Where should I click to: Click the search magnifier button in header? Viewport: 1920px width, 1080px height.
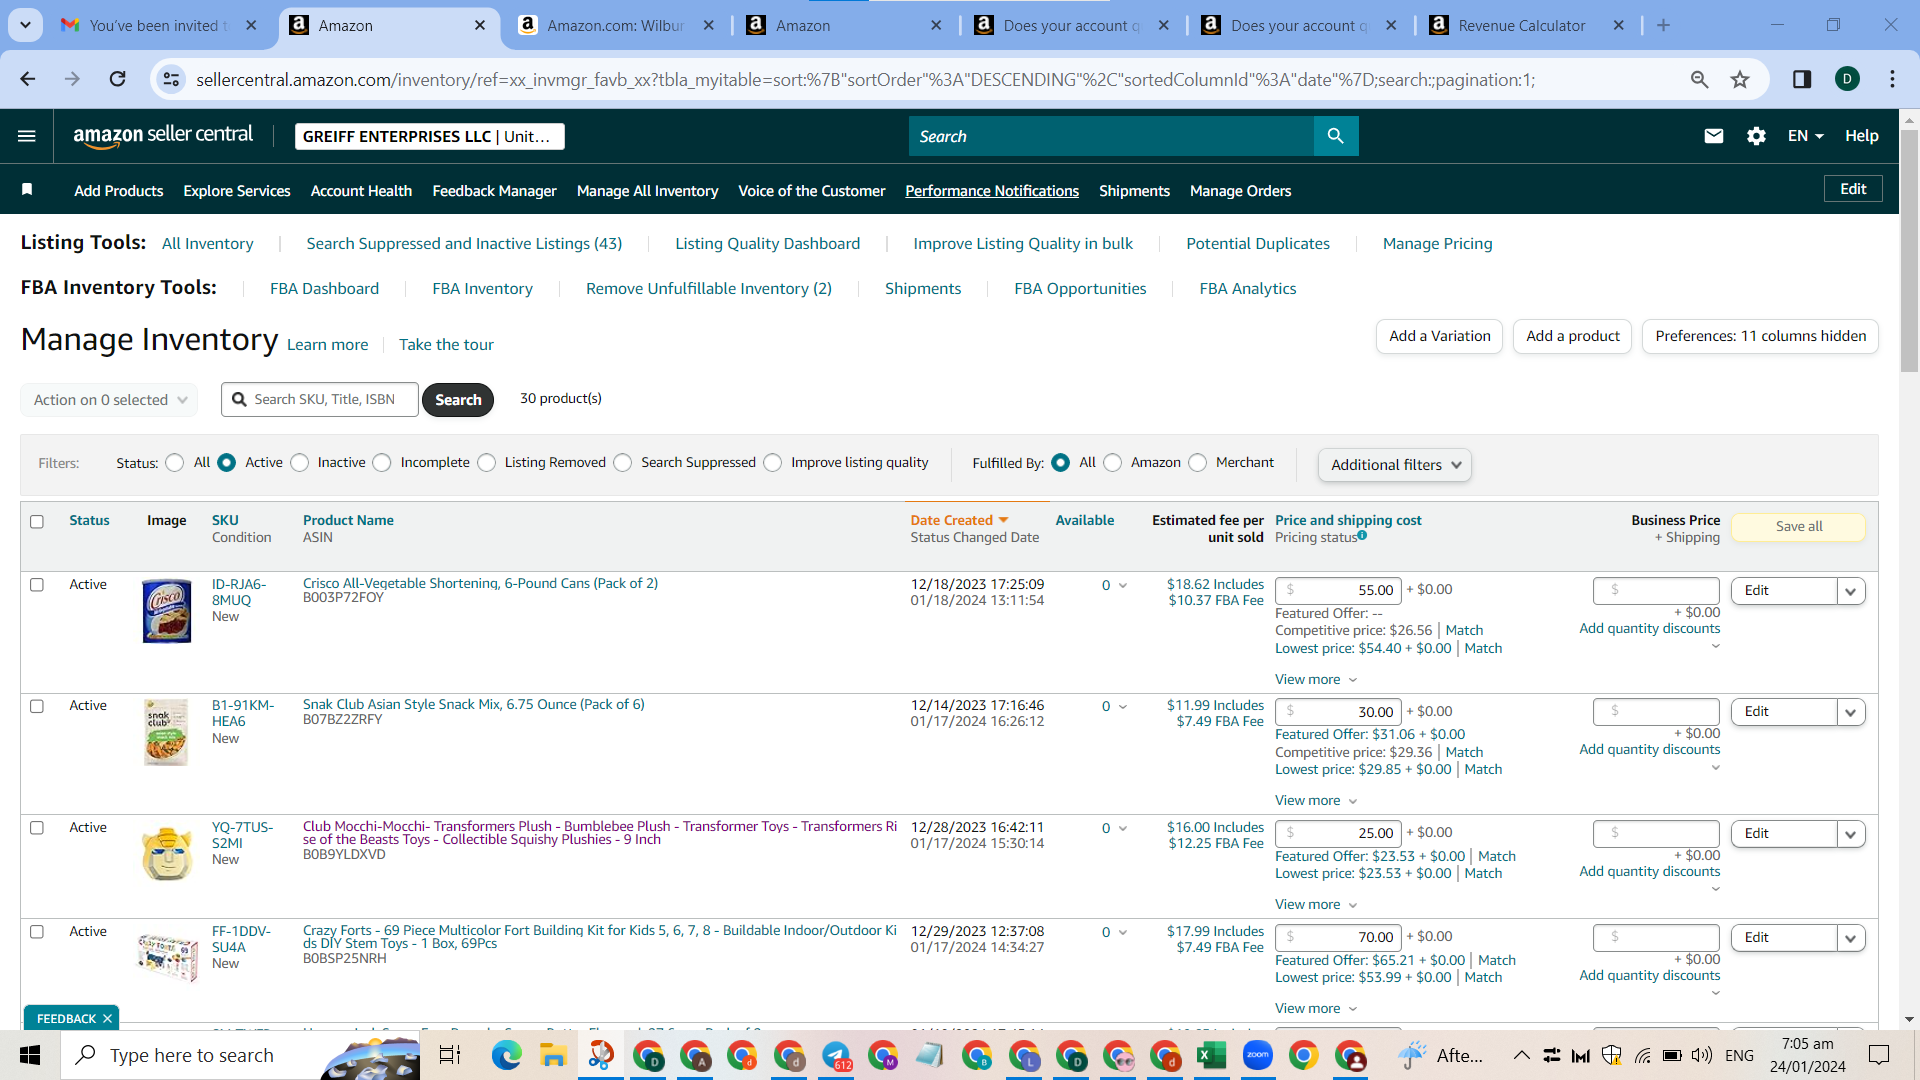[x=1336, y=136]
